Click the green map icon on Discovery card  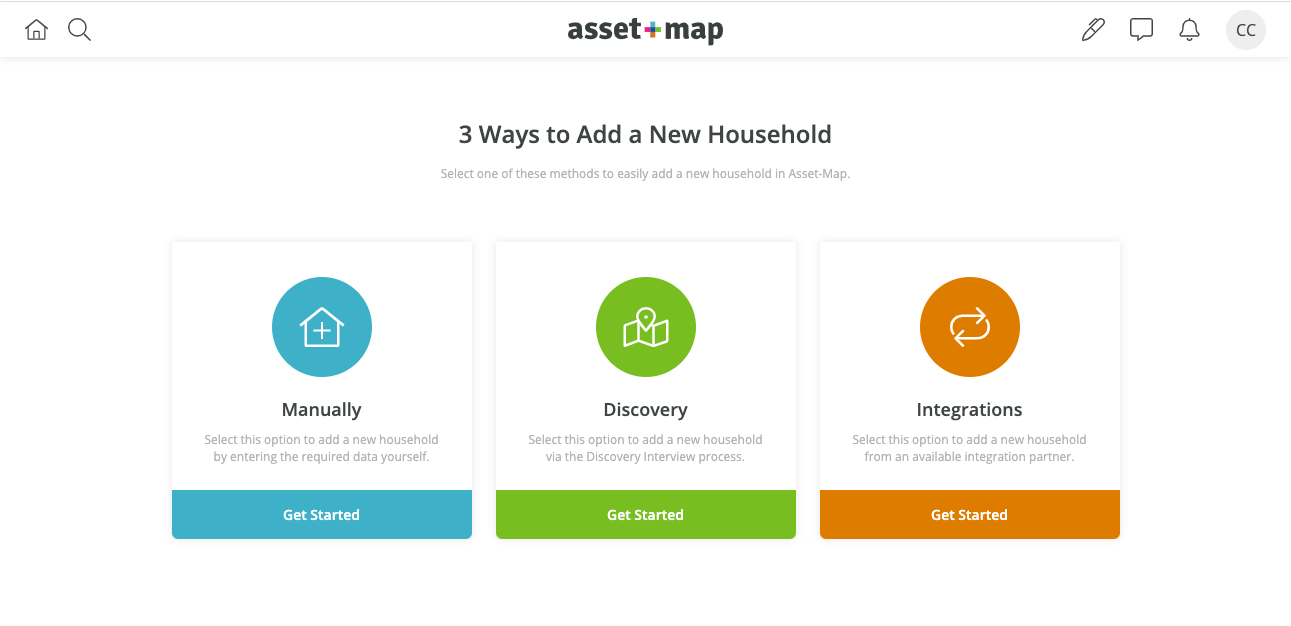click(x=645, y=327)
